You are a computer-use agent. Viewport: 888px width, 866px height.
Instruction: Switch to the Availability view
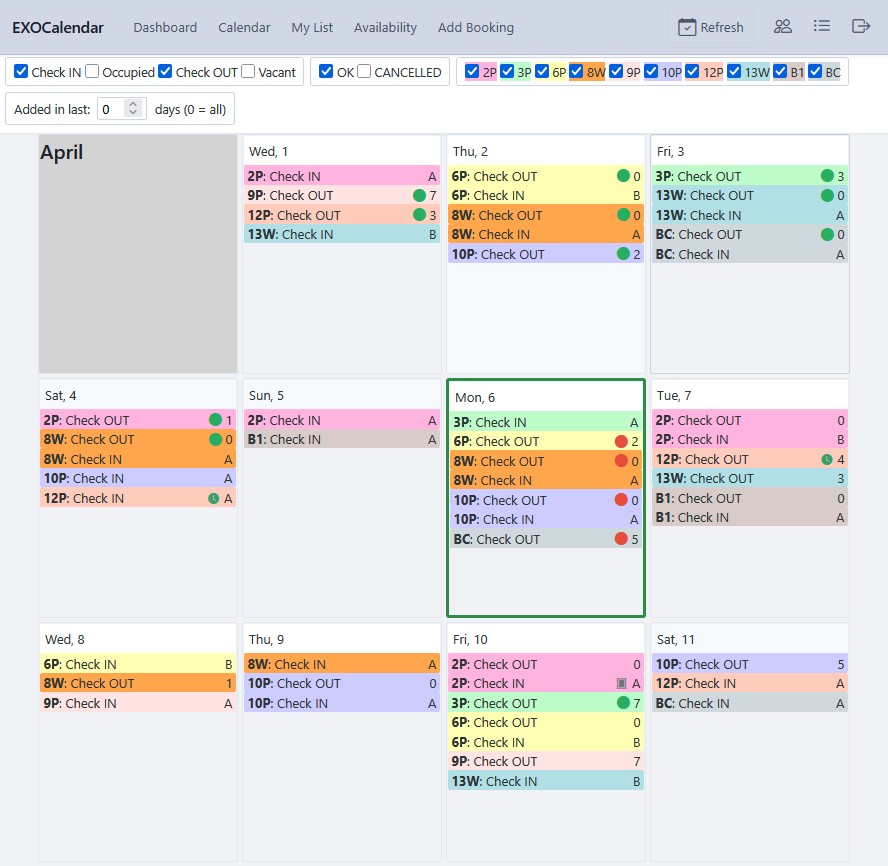(385, 27)
